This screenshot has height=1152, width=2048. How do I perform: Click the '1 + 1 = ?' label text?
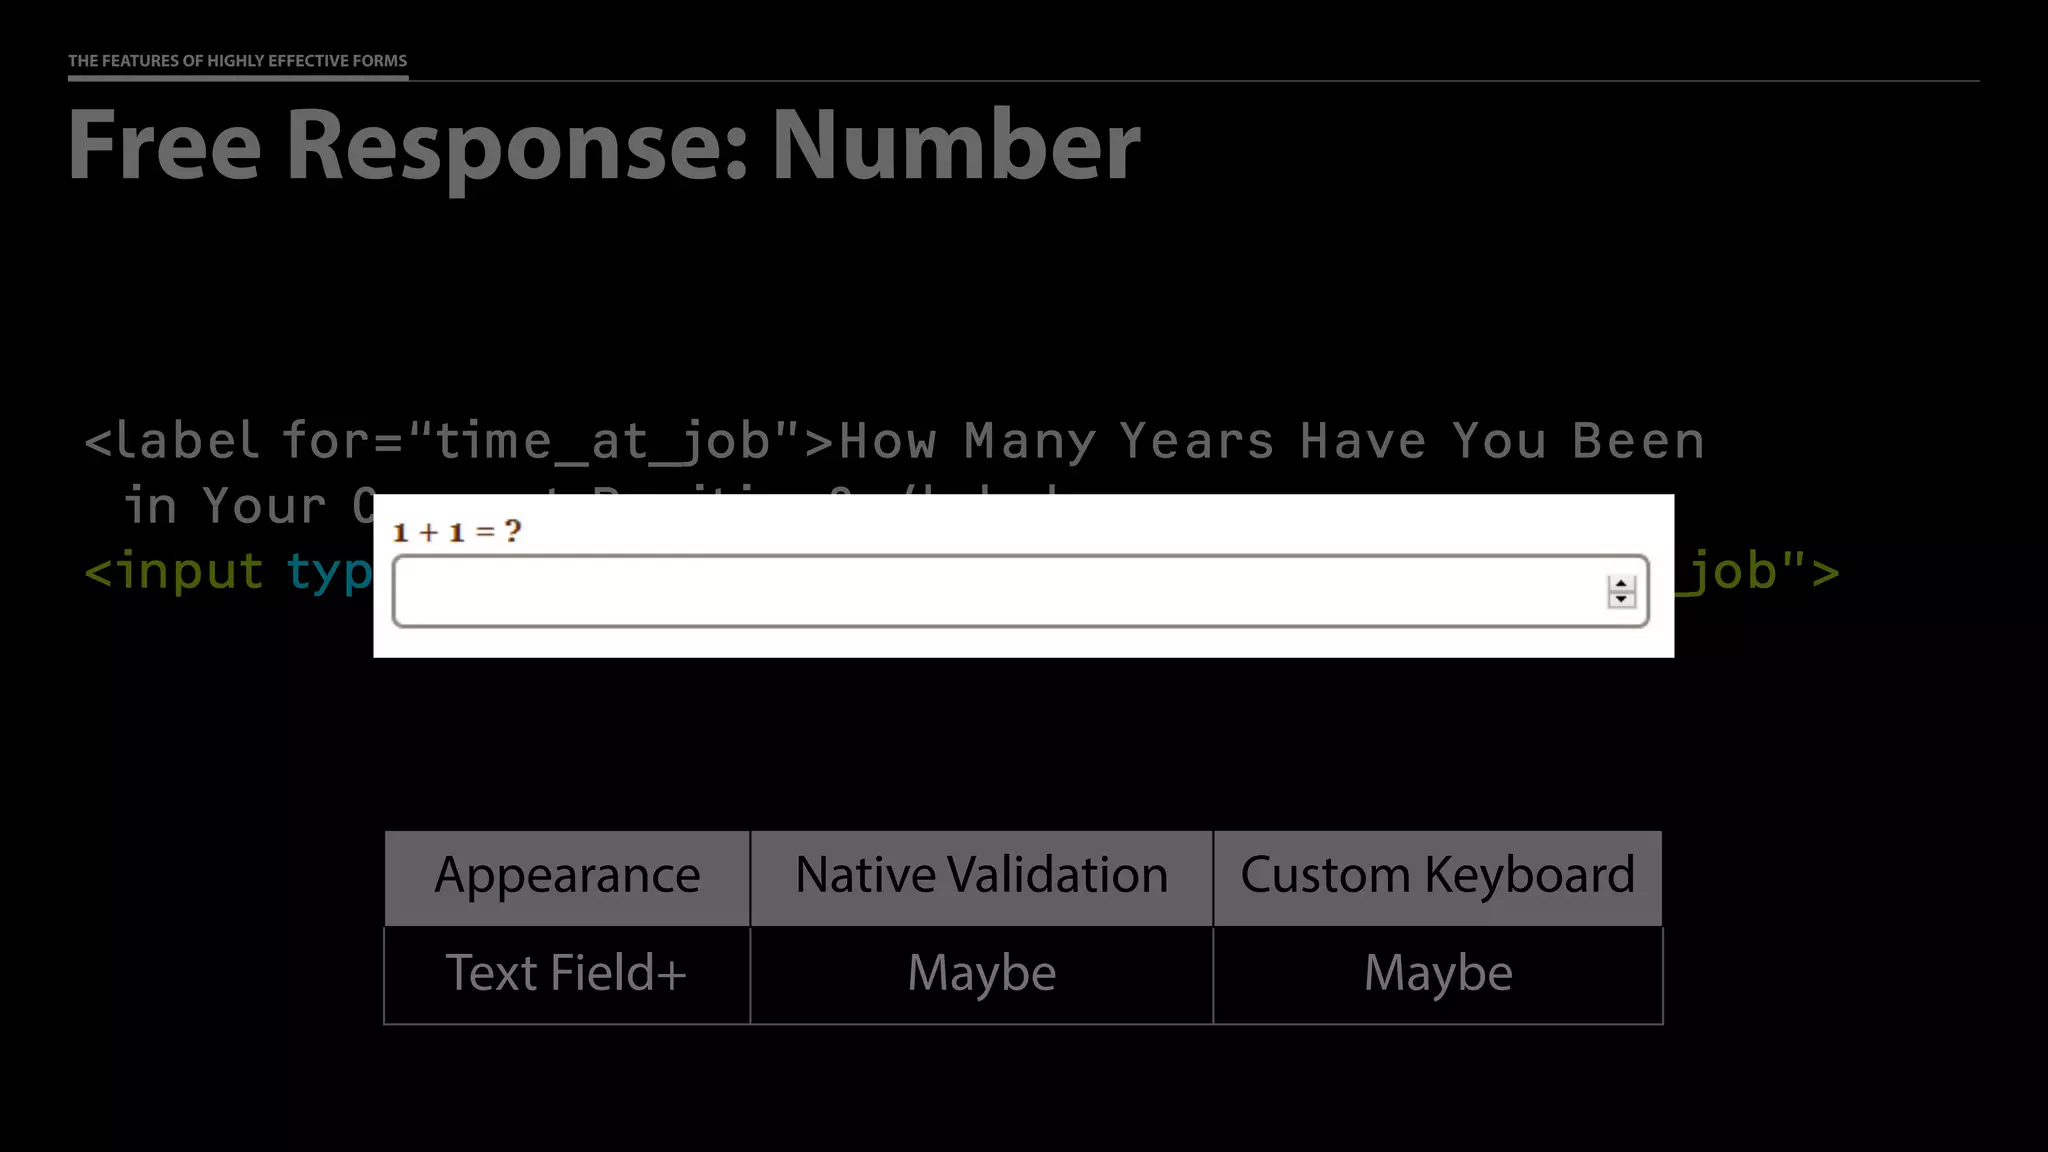tap(457, 531)
